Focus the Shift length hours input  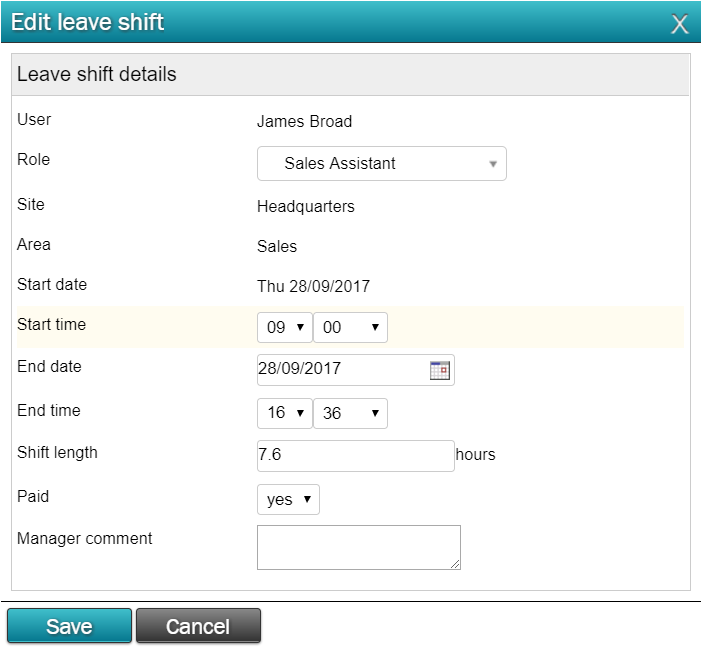pyautogui.click(x=356, y=456)
